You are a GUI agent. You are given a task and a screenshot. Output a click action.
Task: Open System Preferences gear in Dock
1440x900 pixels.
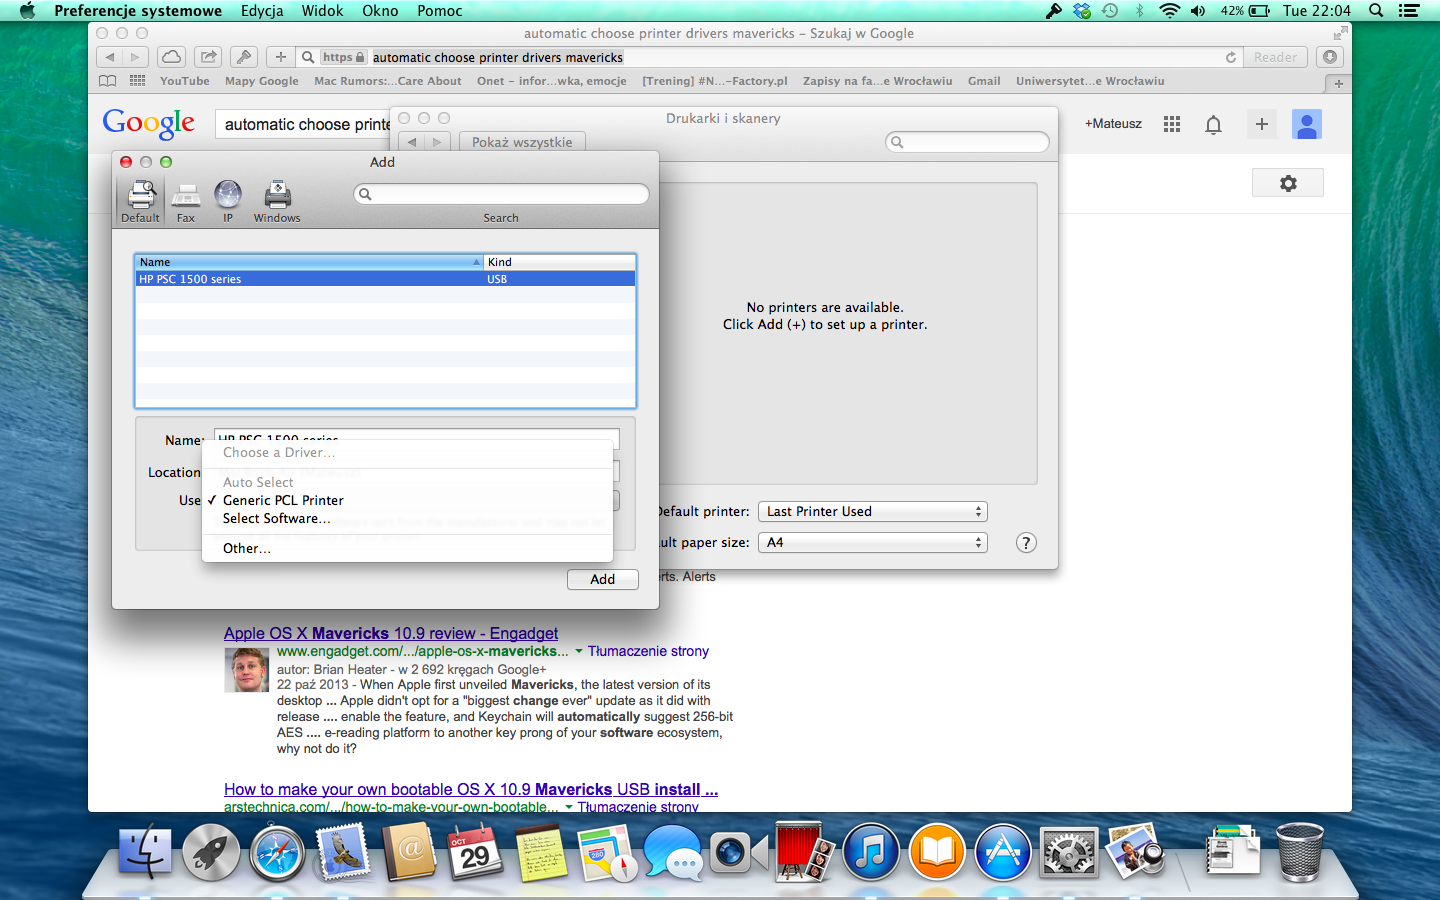[1068, 852]
